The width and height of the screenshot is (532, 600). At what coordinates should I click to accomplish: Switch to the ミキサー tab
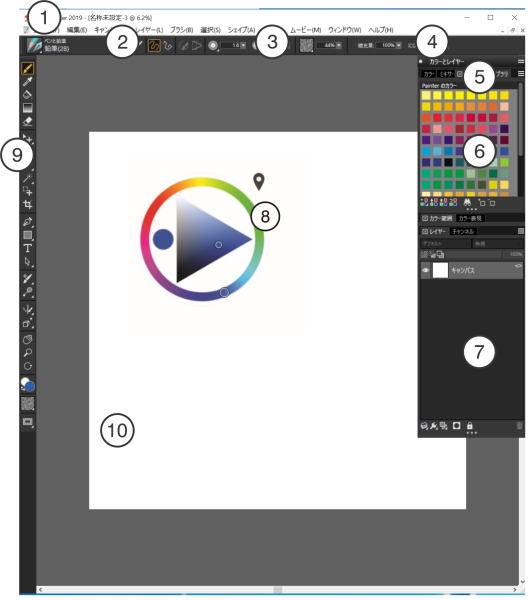click(x=446, y=74)
